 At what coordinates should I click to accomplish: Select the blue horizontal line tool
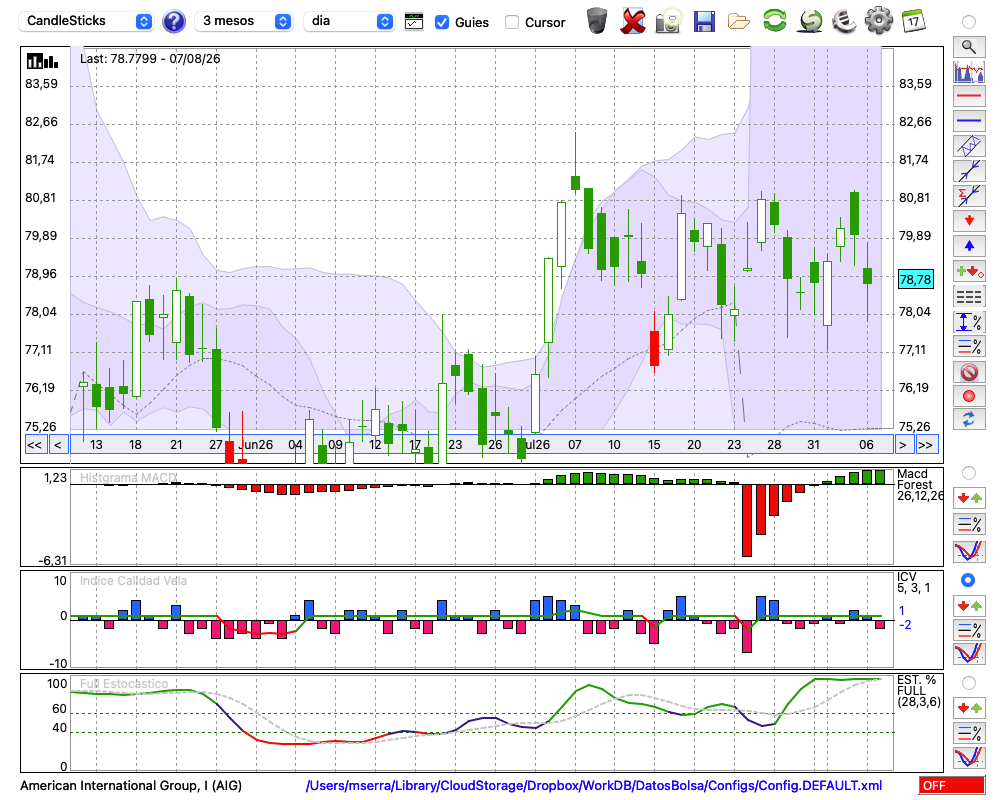[969, 121]
